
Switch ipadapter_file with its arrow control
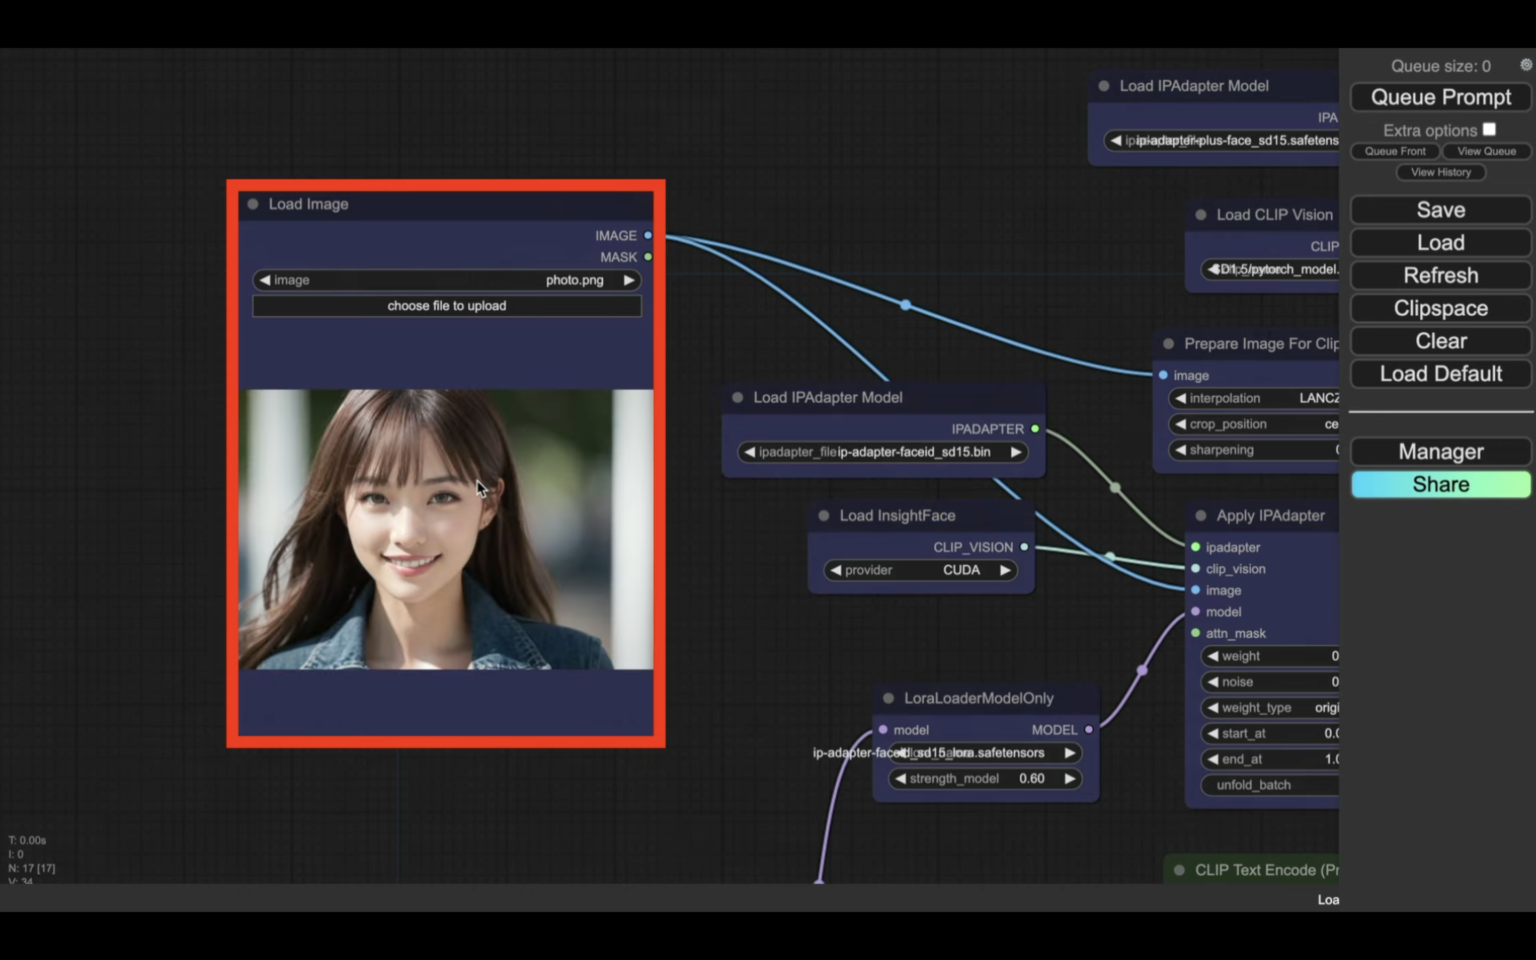click(1015, 452)
